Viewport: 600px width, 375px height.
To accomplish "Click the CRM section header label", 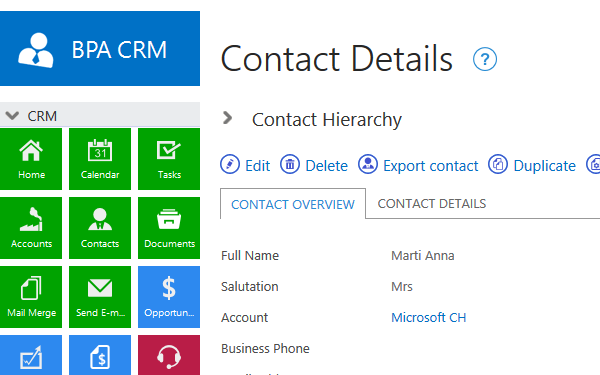I will pyautogui.click(x=42, y=116).
